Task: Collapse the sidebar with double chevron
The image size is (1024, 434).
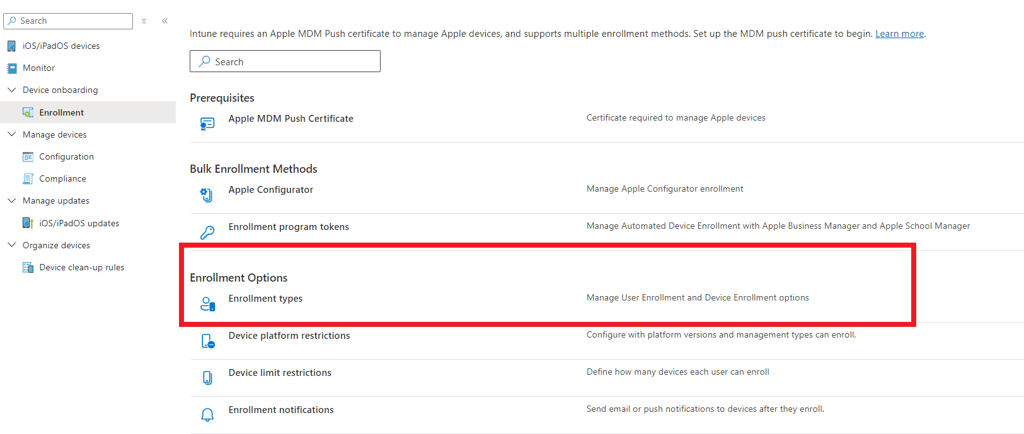Action: (164, 21)
